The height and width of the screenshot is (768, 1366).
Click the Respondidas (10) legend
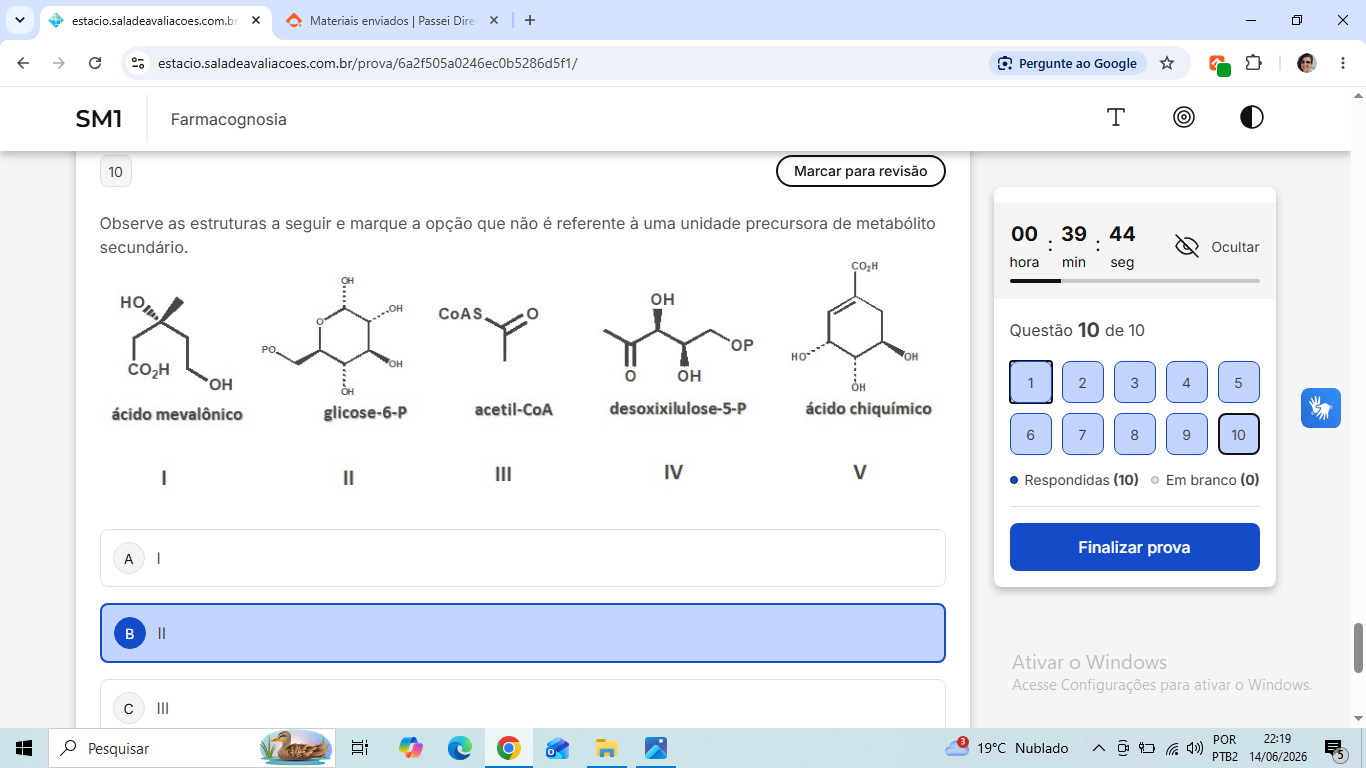1075,480
